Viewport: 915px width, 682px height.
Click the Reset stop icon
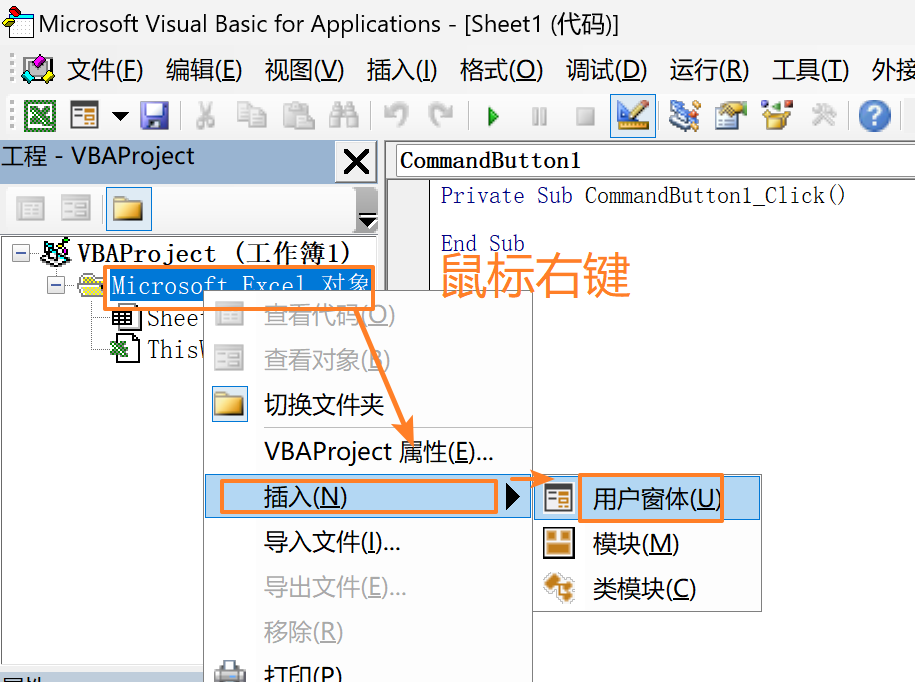pyautogui.click(x=585, y=117)
